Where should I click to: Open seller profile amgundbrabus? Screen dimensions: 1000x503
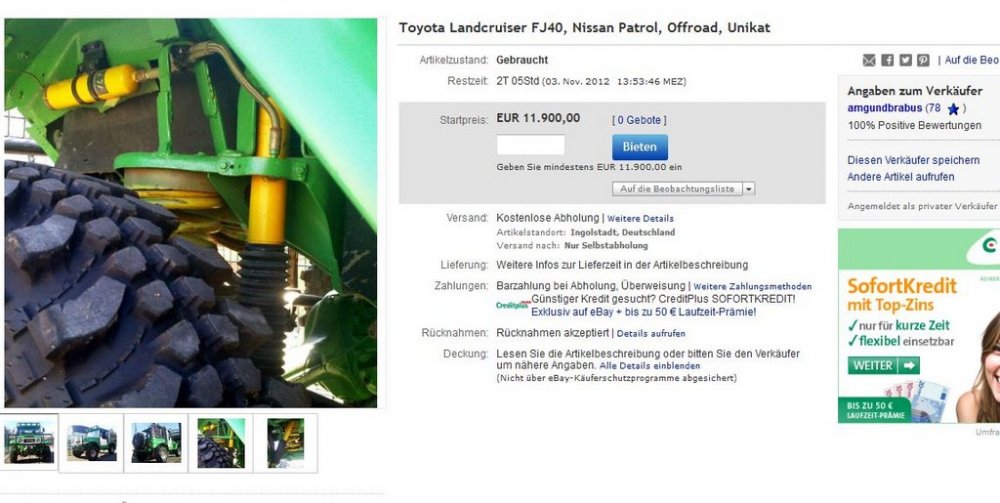pos(885,108)
